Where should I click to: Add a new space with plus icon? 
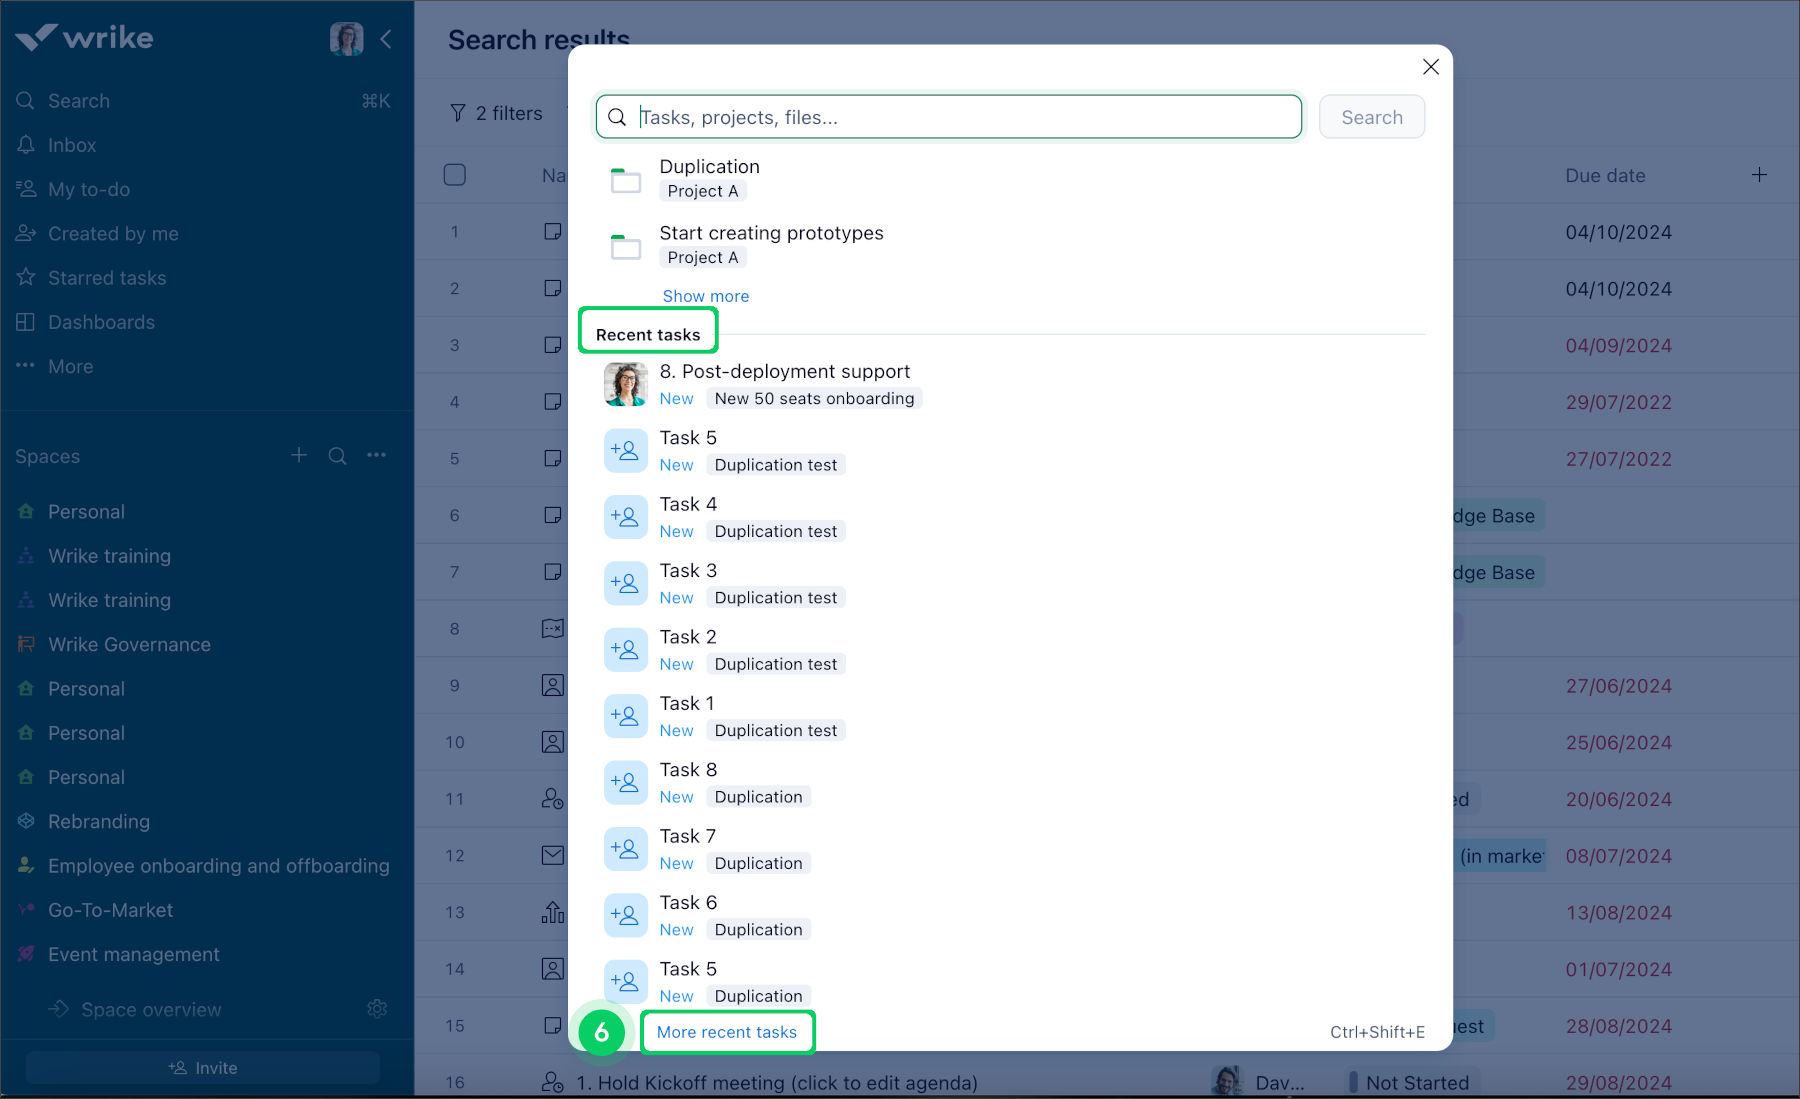point(298,456)
